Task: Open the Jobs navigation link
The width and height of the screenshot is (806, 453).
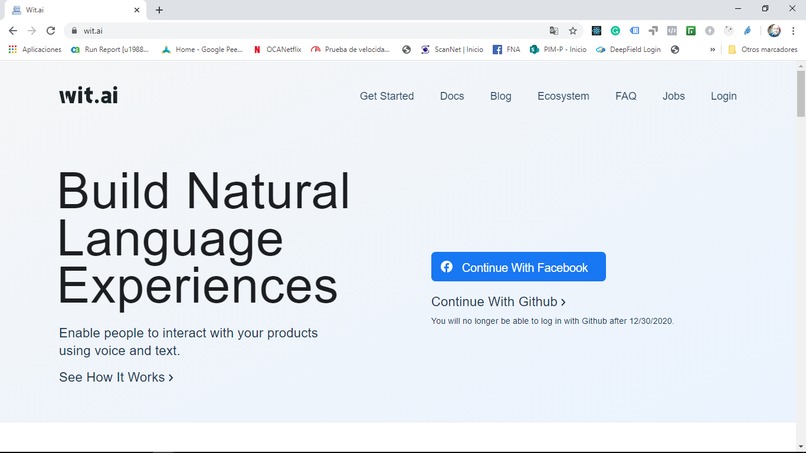Action: pos(673,96)
